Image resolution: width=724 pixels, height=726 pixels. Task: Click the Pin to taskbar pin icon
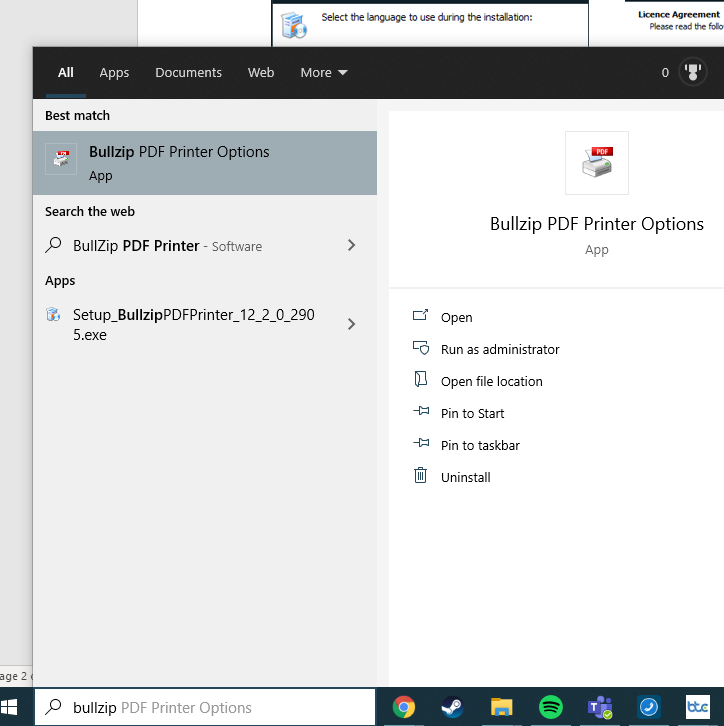(x=421, y=443)
